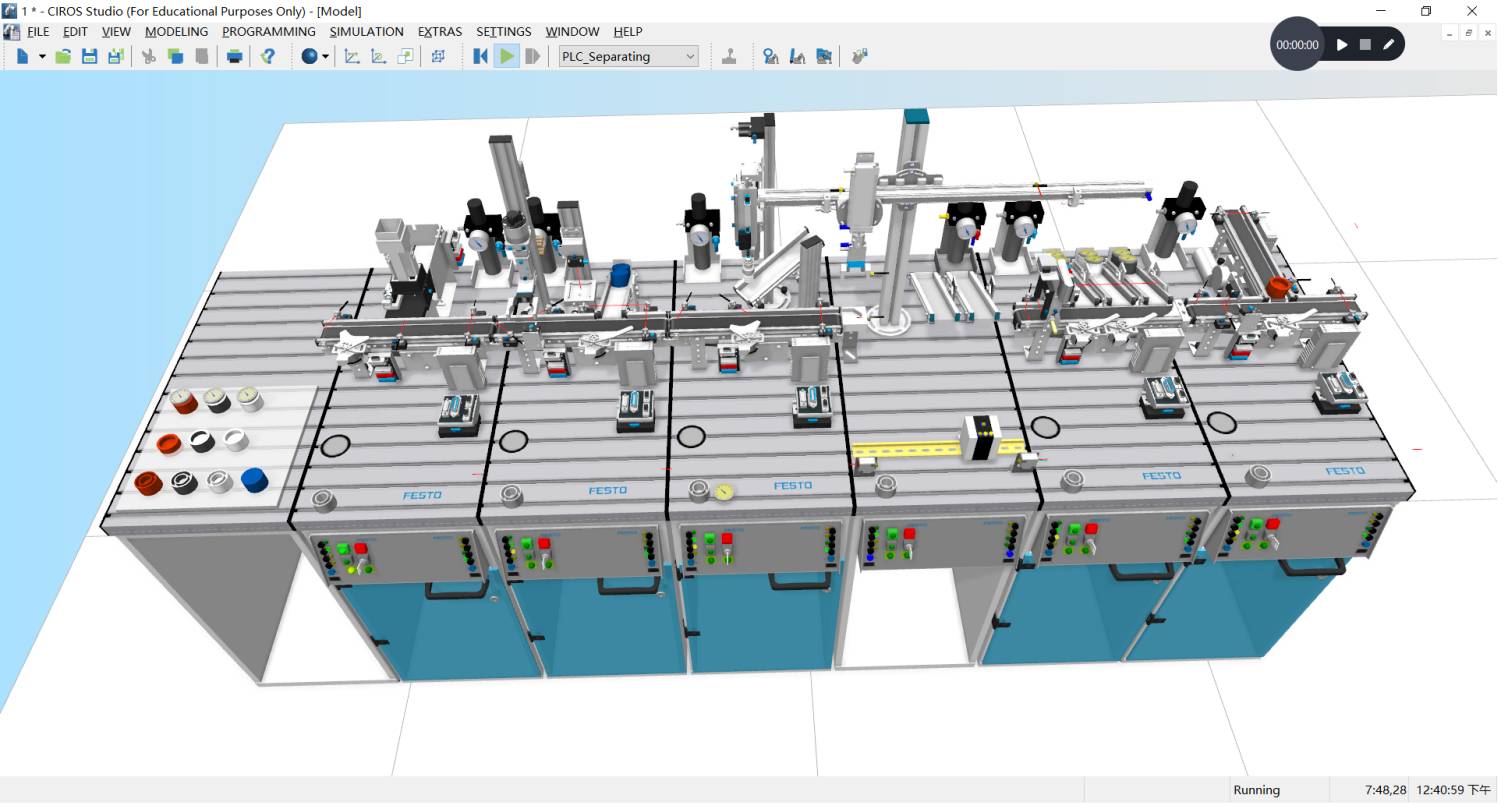This screenshot has height=809, width=1508.
Task: Click the recorder pencil annotate button
Action: click(1388, 45)
